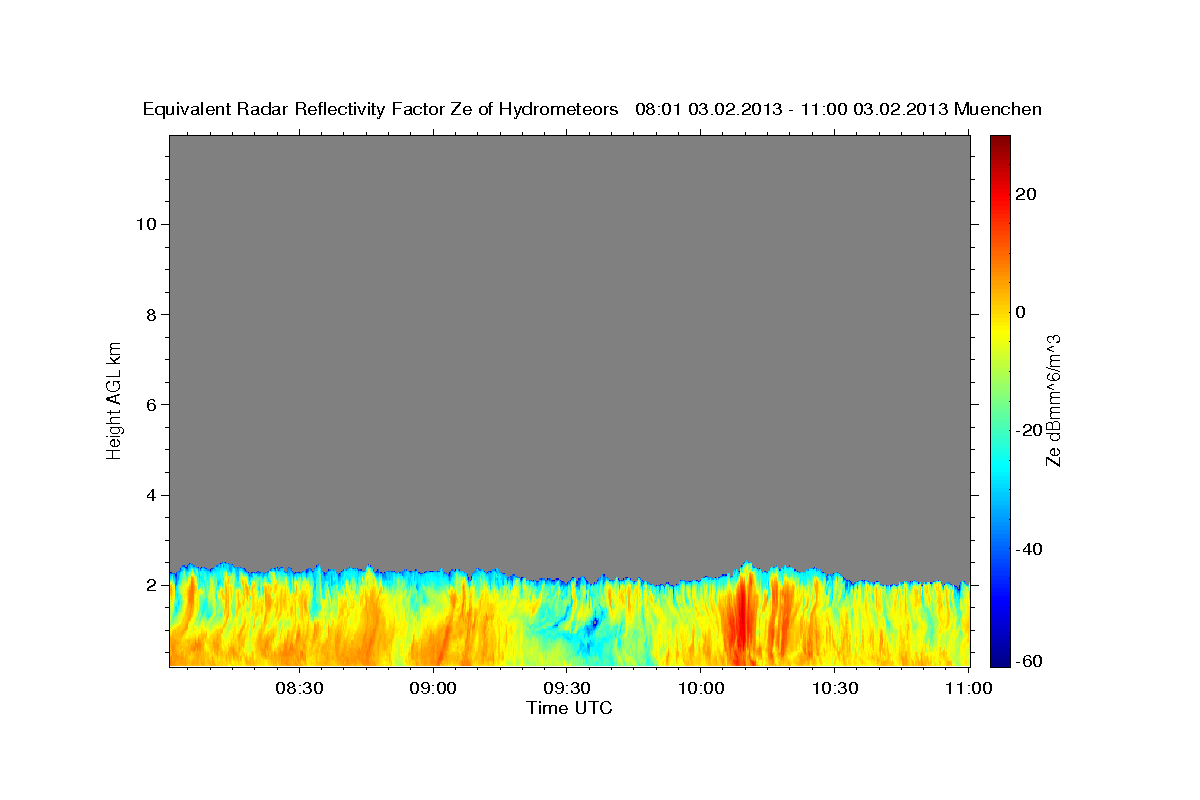1200x800 pixels.
Task: Click the 'Time UTC' axis label
Action: tap(569, 708)
